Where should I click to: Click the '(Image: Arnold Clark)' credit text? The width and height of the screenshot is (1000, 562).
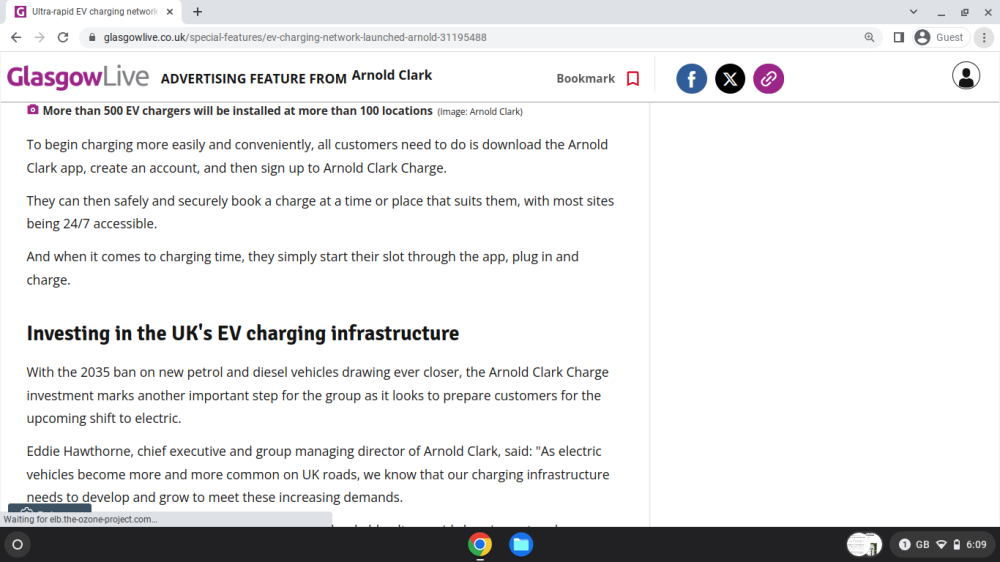(x=480, y=112)
